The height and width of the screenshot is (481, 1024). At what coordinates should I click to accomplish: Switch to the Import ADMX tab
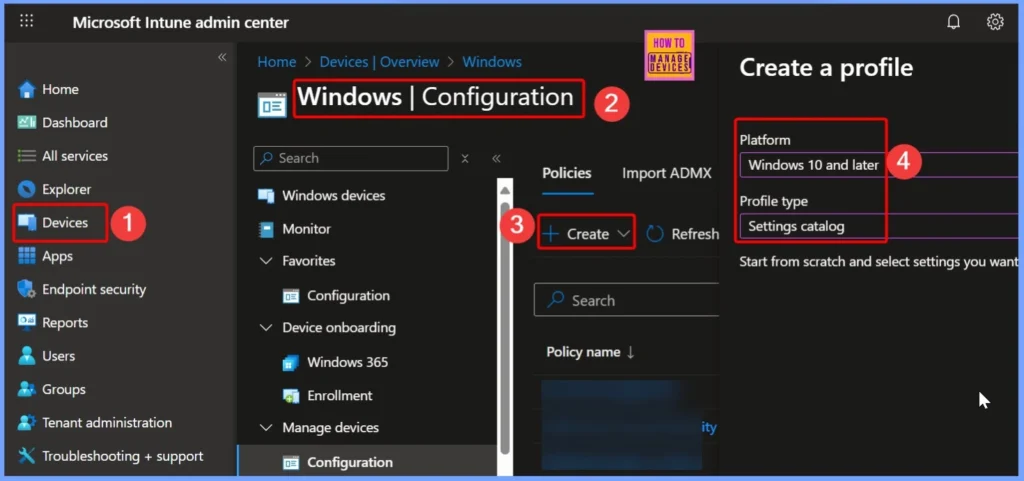(x=666, y=173)
